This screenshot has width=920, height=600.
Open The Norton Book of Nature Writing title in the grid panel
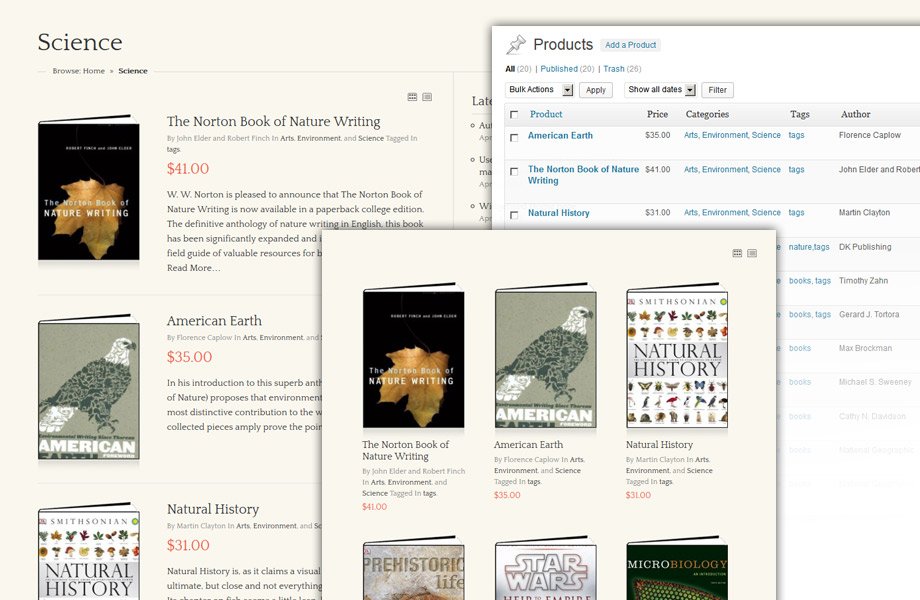coord(405,450)
